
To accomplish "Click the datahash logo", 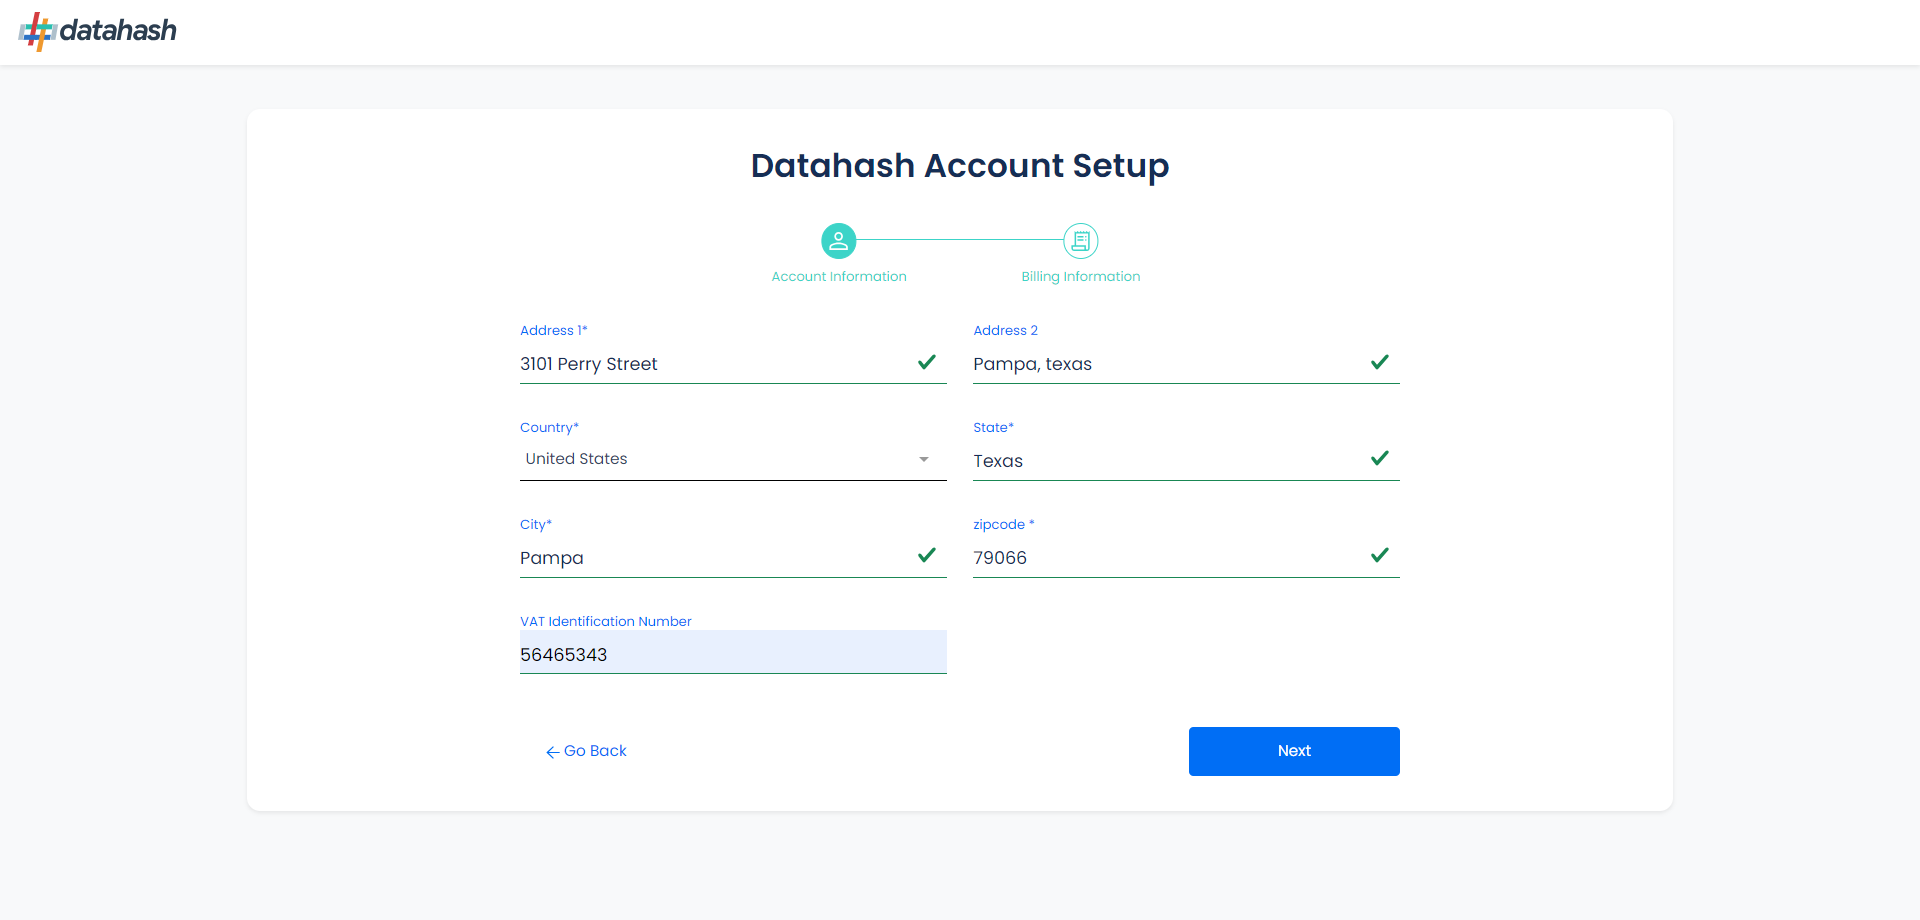I will tap(98, 31).
